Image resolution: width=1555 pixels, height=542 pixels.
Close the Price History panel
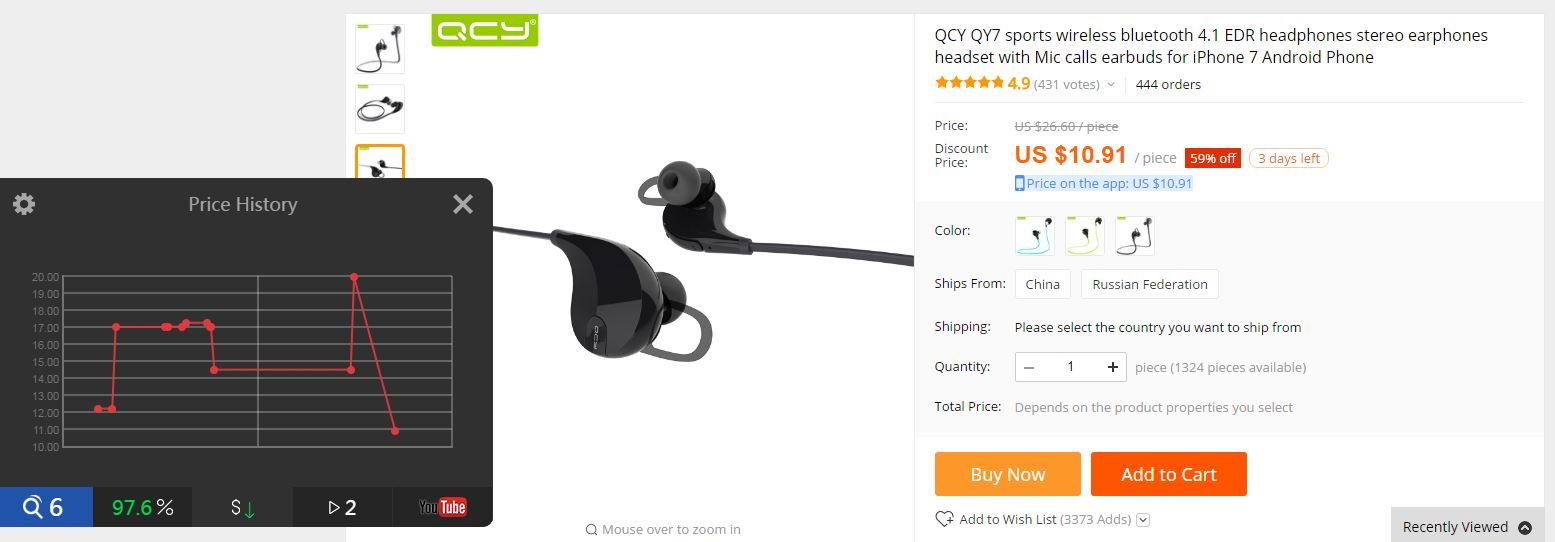[x=462, y=204]
